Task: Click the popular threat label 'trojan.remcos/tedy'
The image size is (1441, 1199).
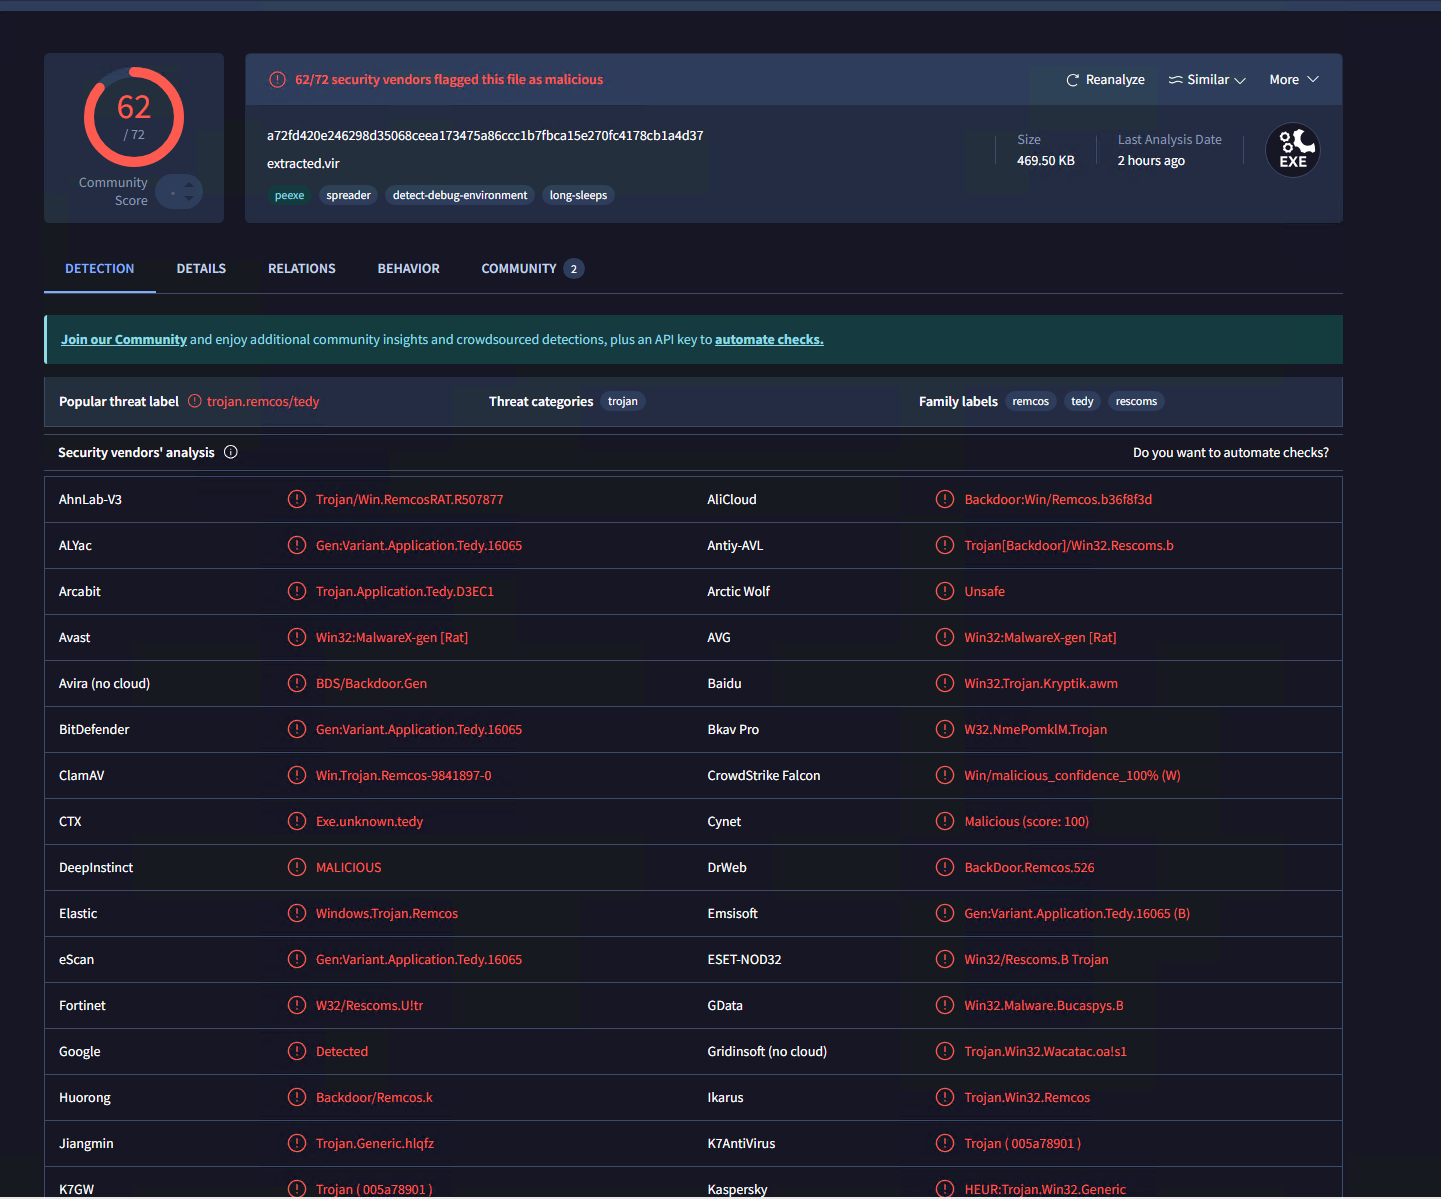Action: tap(263, 402)
